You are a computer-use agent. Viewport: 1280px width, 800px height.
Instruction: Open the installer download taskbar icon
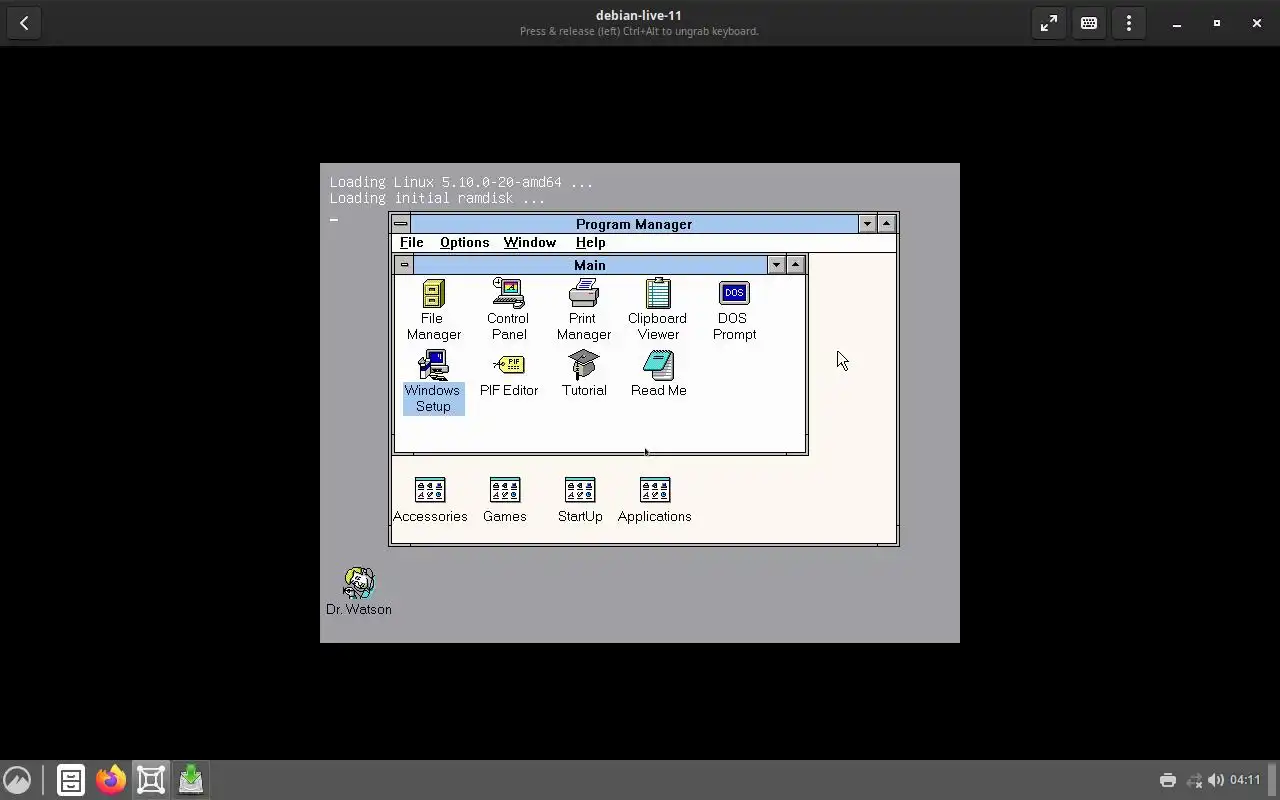pyautogui.click(x=191, y=780)
